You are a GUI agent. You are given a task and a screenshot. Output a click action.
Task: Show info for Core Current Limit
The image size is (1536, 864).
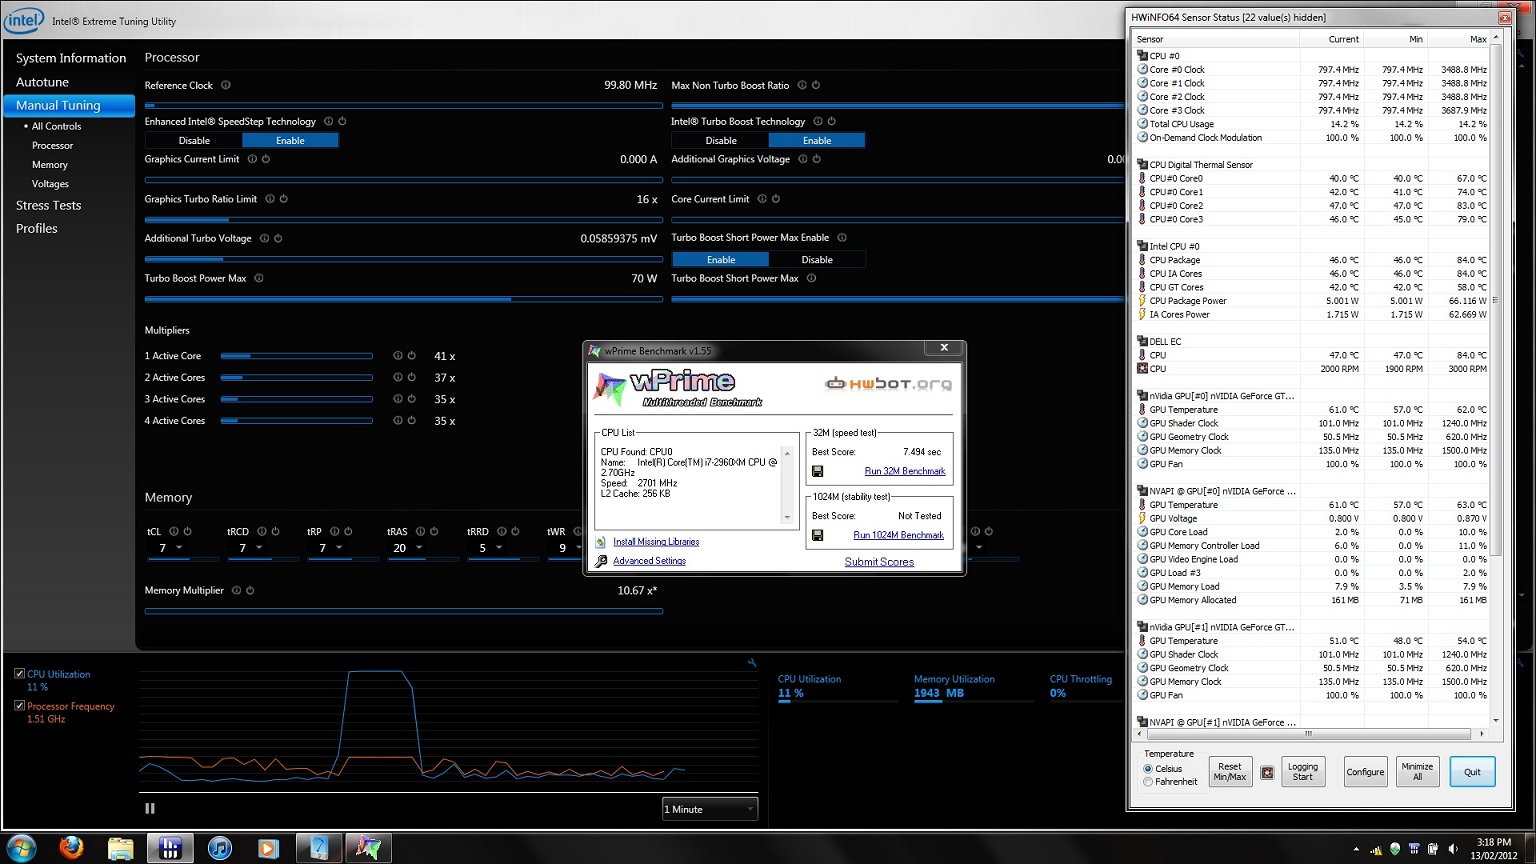tap(762, 199)
